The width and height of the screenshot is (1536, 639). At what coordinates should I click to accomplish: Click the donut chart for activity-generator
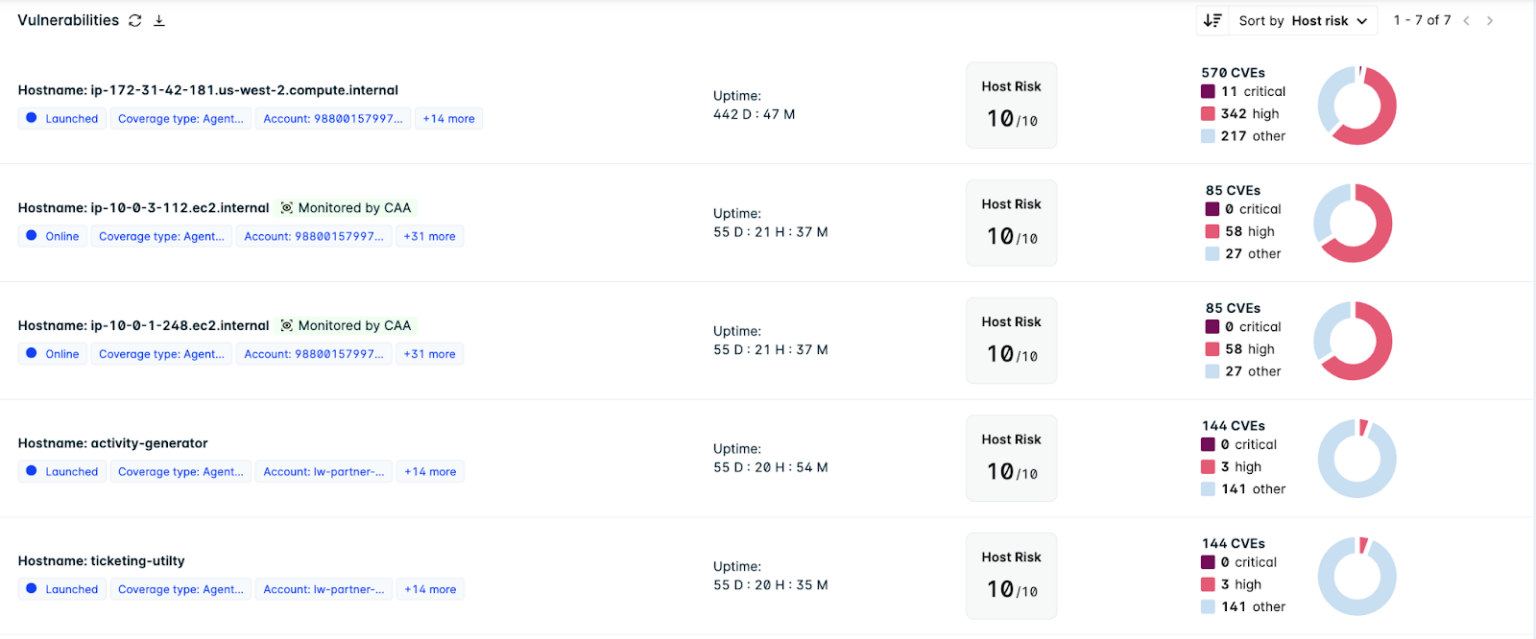point(1357,458)
